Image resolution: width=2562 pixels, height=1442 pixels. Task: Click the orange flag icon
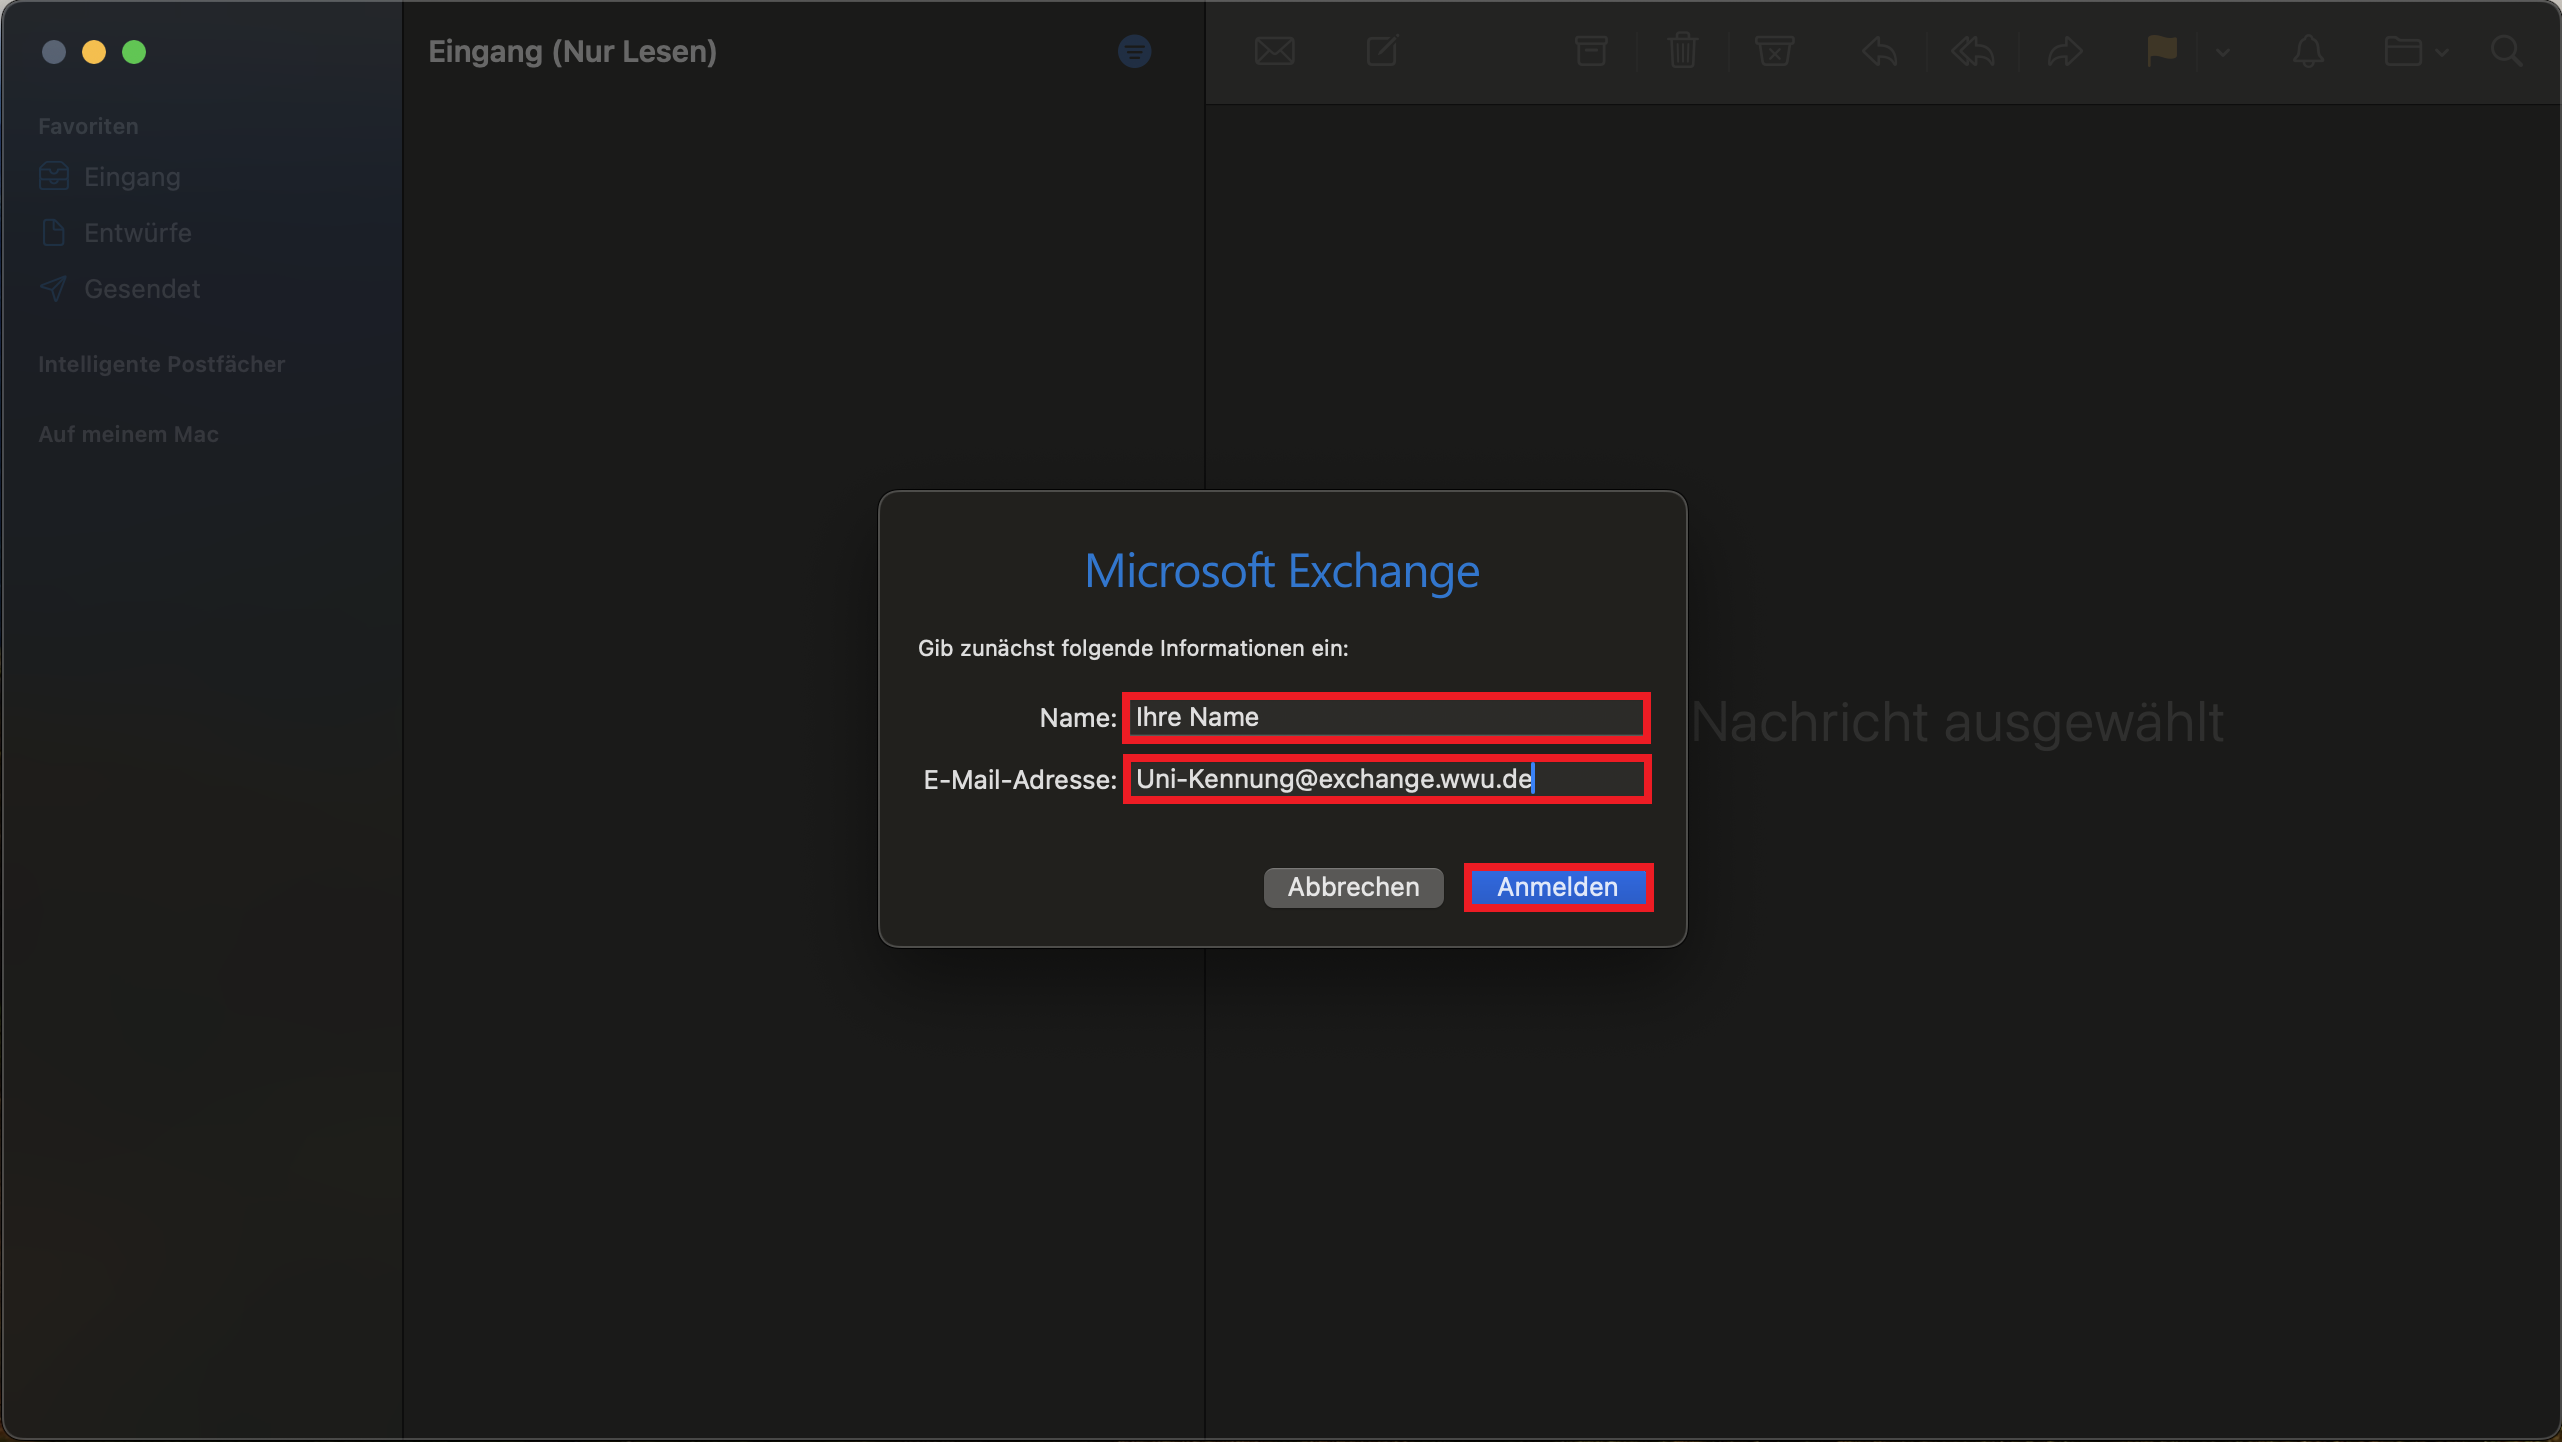(2161, 50)
